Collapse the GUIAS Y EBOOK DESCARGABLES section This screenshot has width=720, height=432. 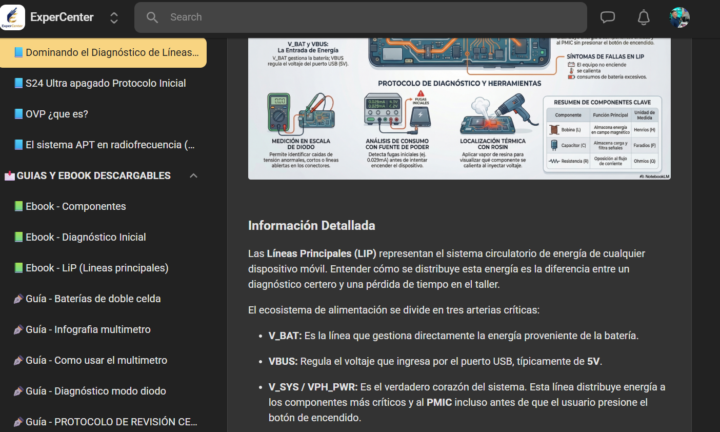coord(194,175)
